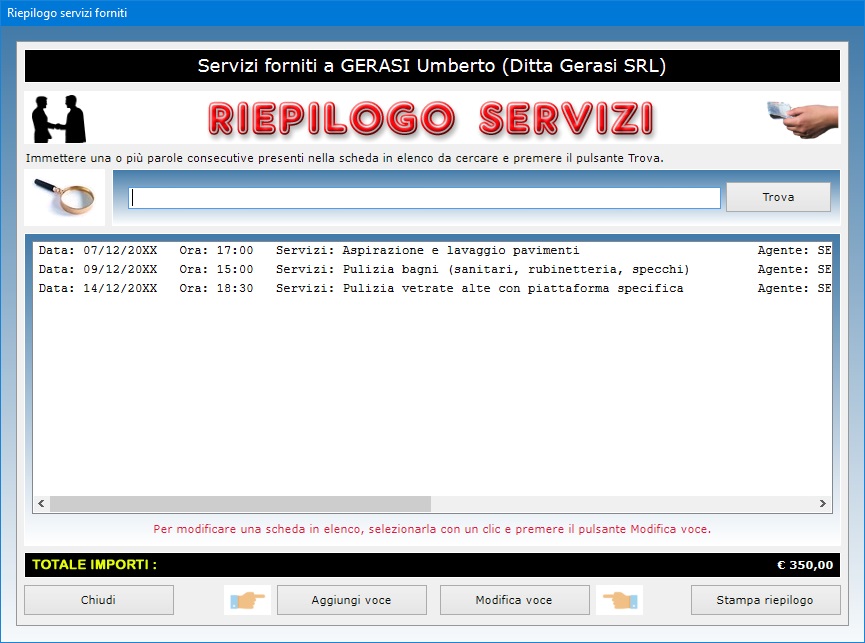Focus the search text field

tap(424, 198)
